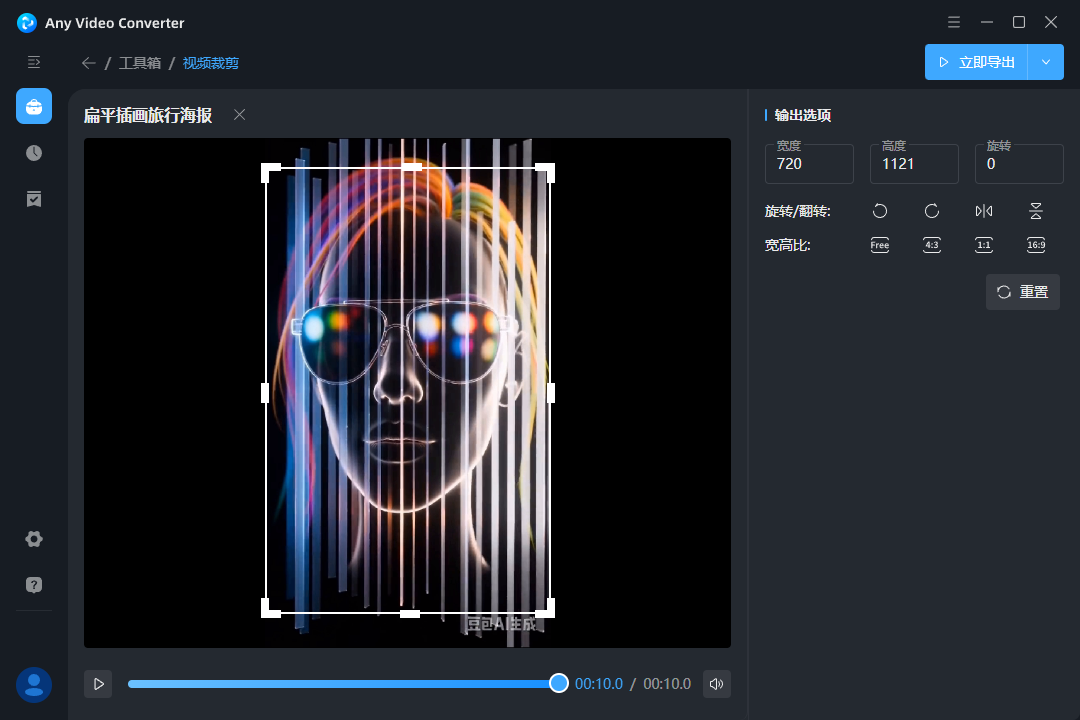Screen dimensions: 1080x720
Task: Expand the export button dropdown arrow
Action: click(x=1046, y=62)
